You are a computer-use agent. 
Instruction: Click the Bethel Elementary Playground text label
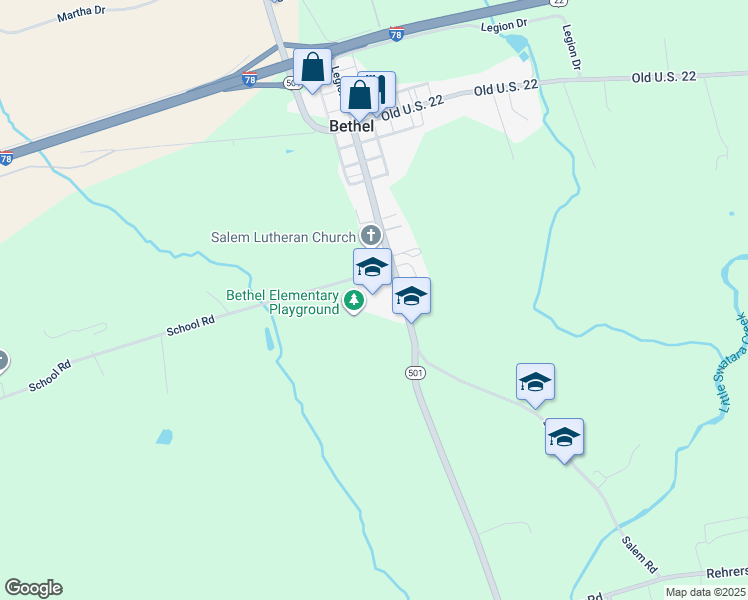(282, 302)
